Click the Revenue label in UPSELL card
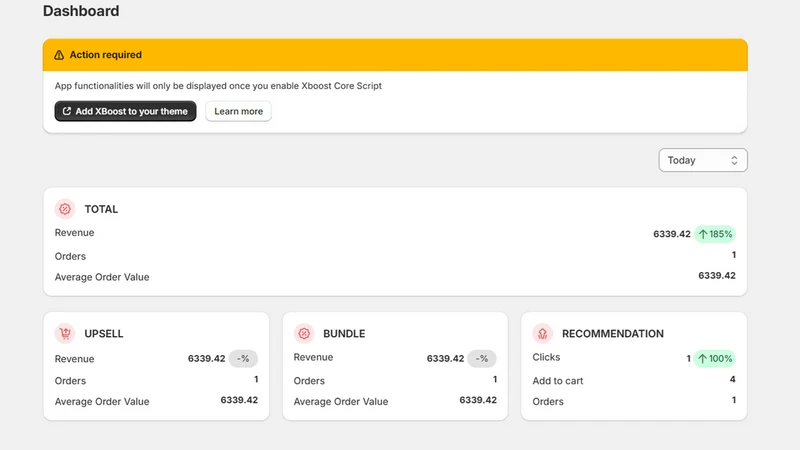Viewport: 800px width, 450px height. pyautogui.click(x=74, y=359)
